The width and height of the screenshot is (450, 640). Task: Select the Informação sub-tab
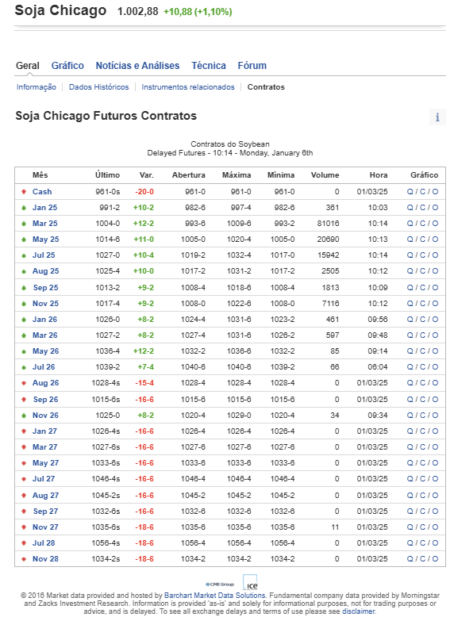36,87
